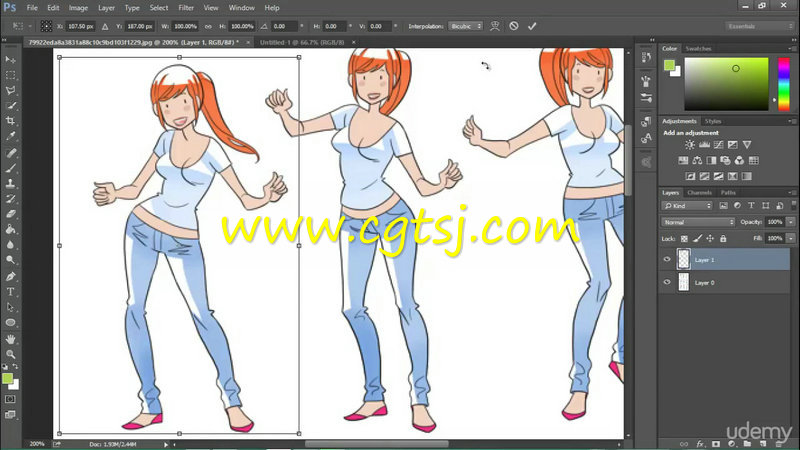The width and height of the screenshot is (800, 450).
Task: Switch to the Channels tab
Action: tap(699, 192)
